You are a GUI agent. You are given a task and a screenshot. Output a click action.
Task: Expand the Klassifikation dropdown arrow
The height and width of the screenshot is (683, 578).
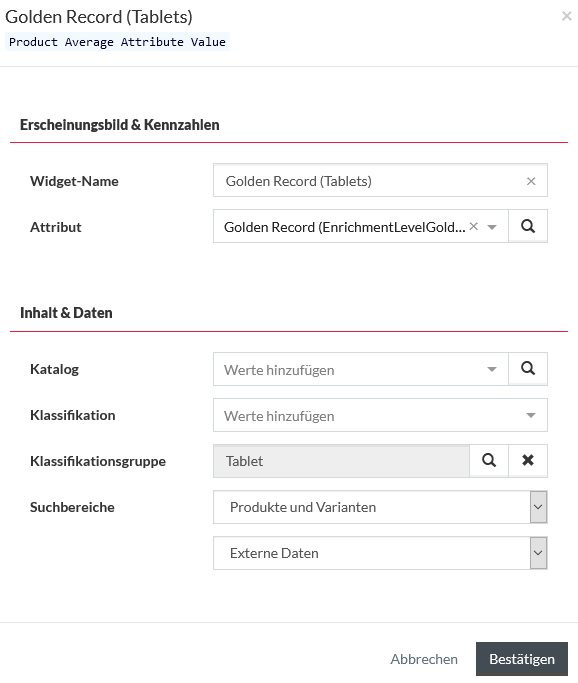point(531,416)
